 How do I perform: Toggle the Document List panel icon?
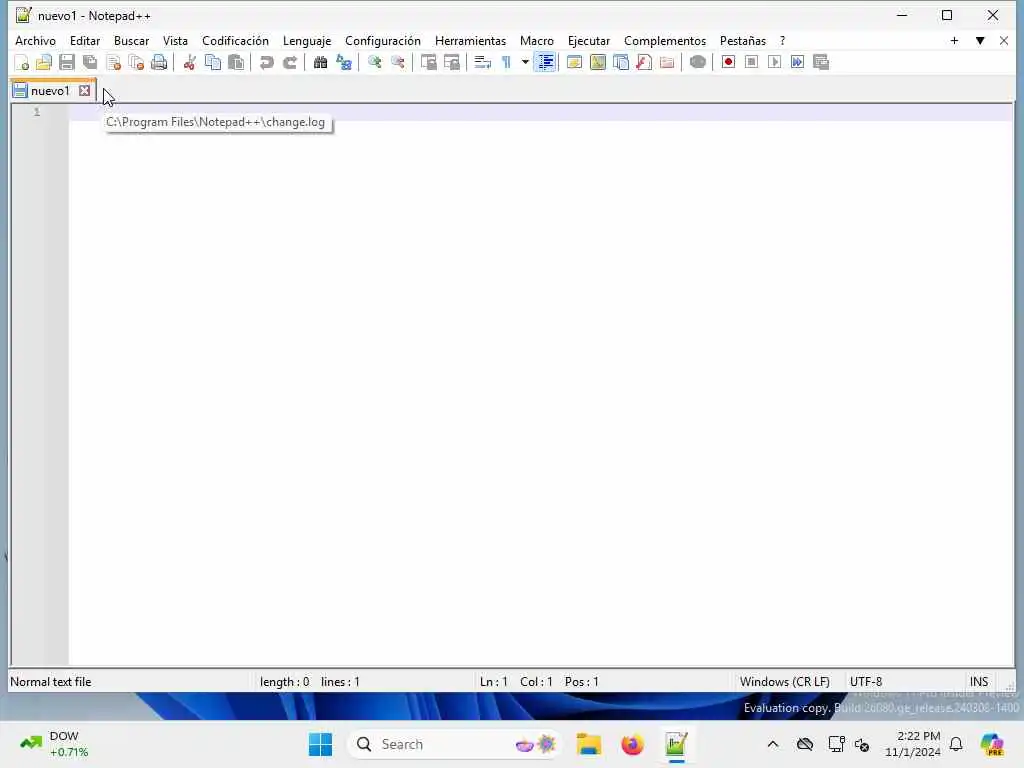621,63
